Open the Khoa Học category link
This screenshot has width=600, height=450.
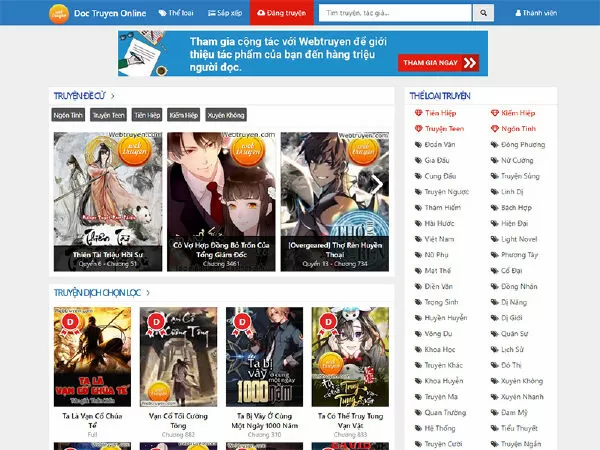[440, 349]
